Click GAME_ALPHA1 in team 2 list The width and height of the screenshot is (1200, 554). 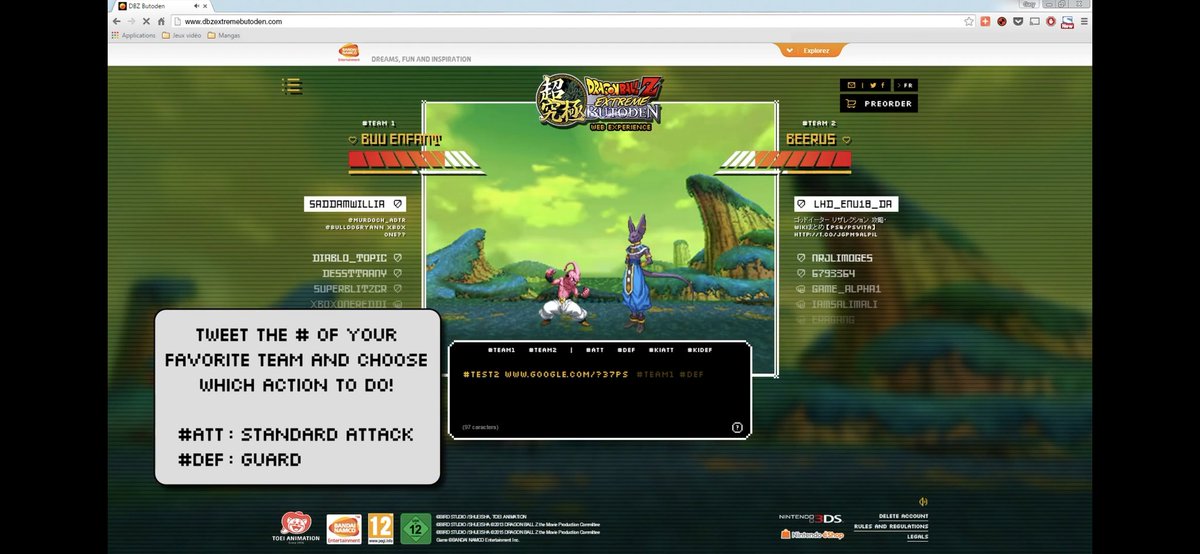click(x=846, y=288)
